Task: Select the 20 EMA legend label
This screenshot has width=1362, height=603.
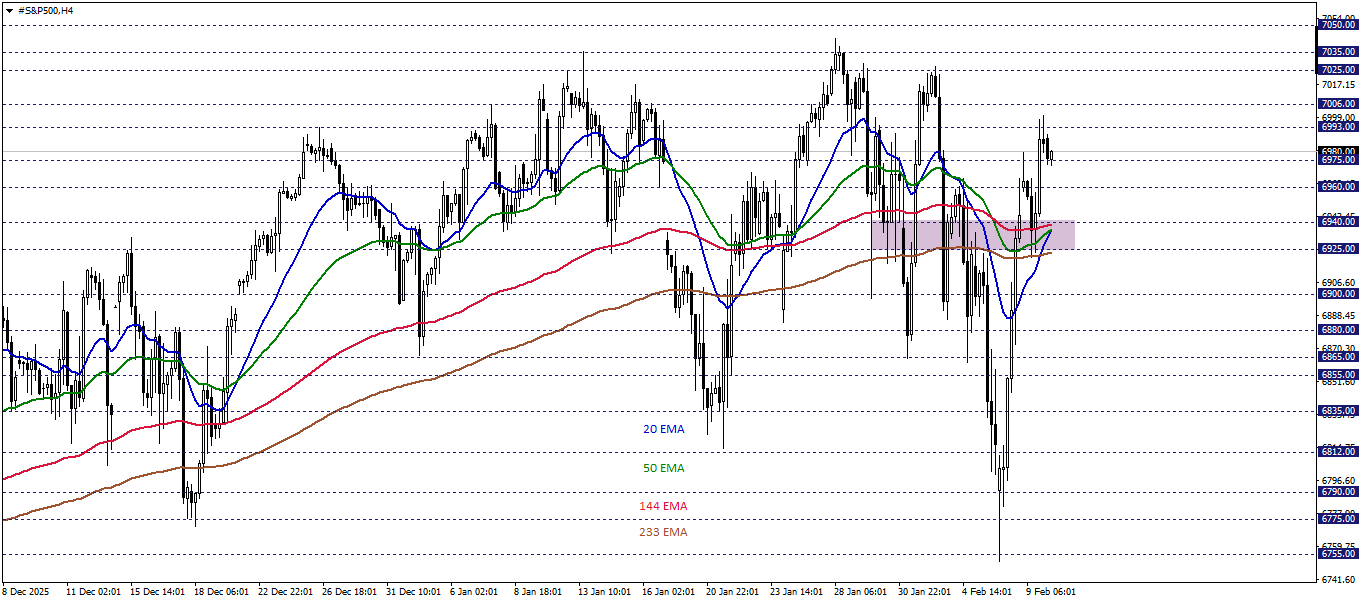Action: [x=664, y=429]
